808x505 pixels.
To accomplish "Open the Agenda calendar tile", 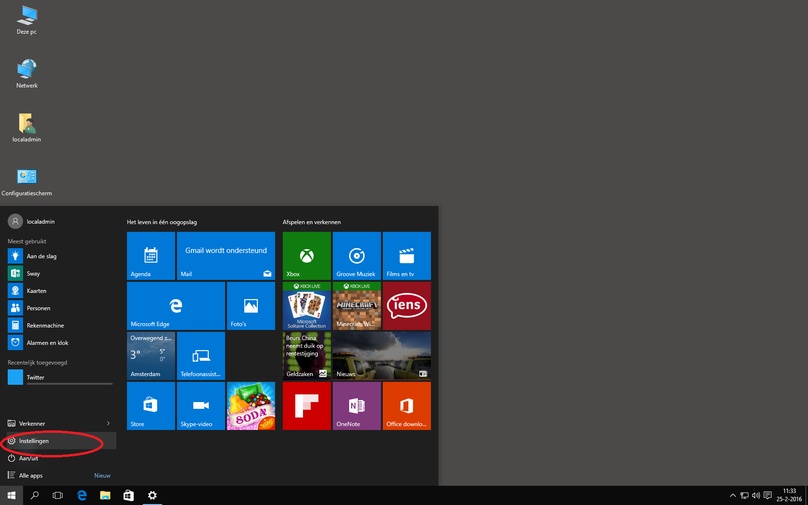I will [151, 256].
